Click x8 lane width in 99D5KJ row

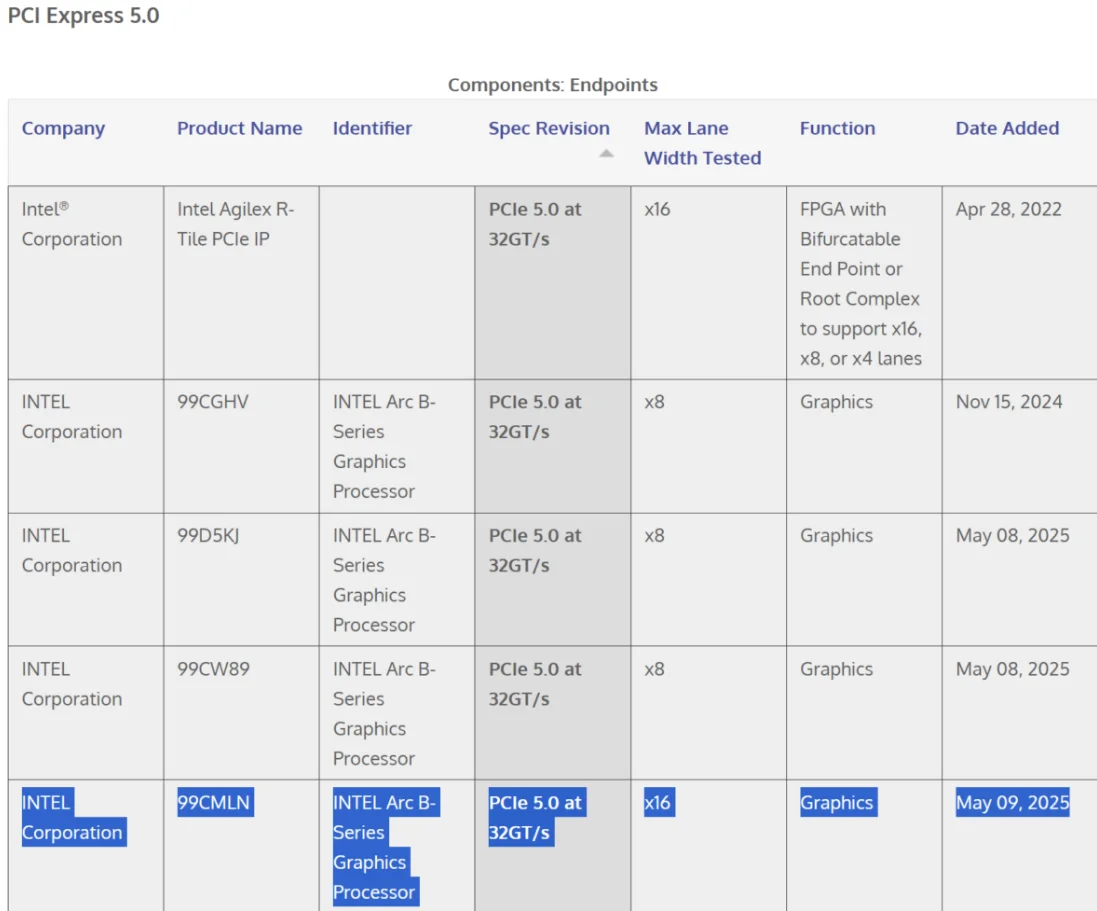click(x=654, y=535)
